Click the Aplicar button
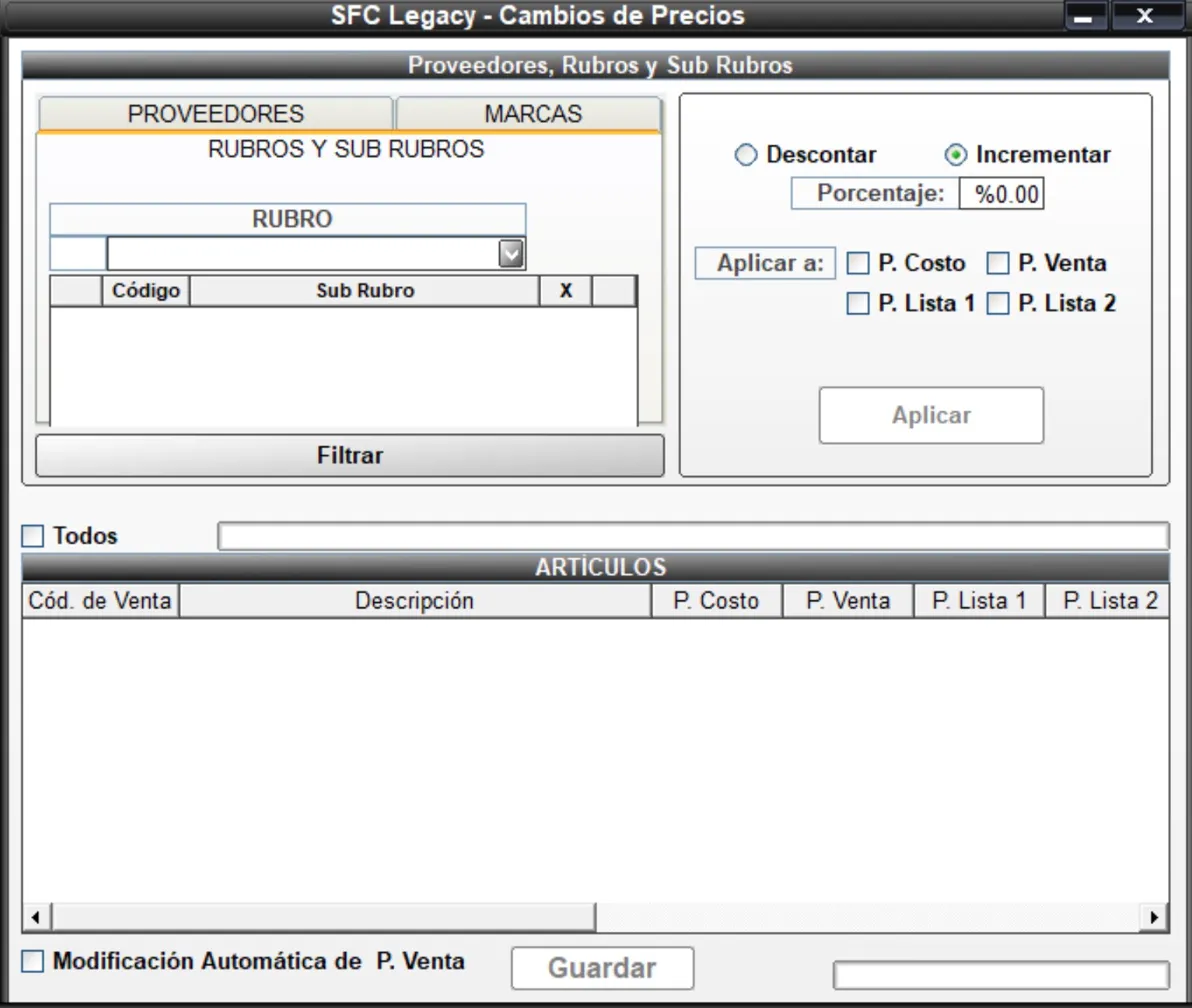 tap(931, 415)
